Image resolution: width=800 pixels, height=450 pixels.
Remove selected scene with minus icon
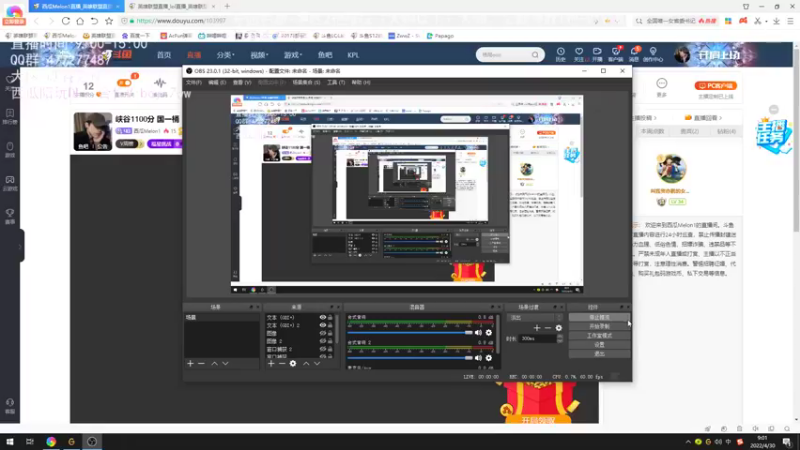click(x=202, y=363)
